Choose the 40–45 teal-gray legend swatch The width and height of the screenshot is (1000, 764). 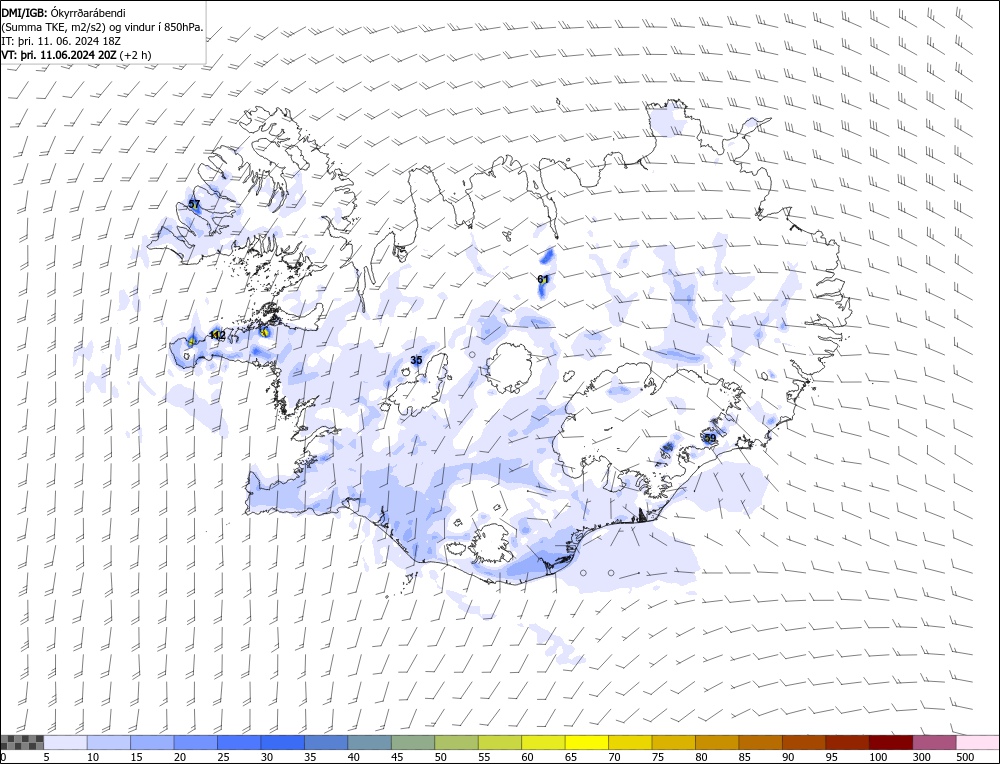click(370, 742)
